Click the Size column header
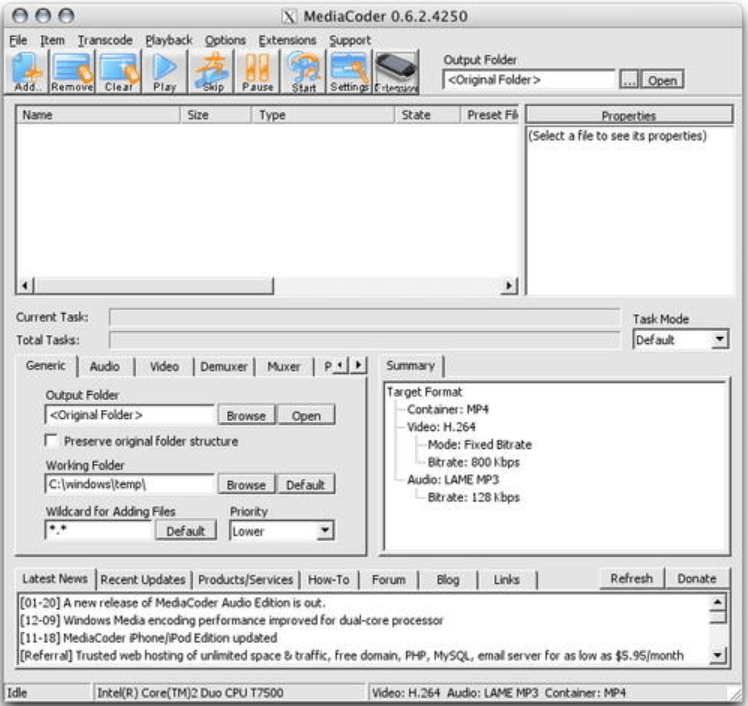 (216, 115)
